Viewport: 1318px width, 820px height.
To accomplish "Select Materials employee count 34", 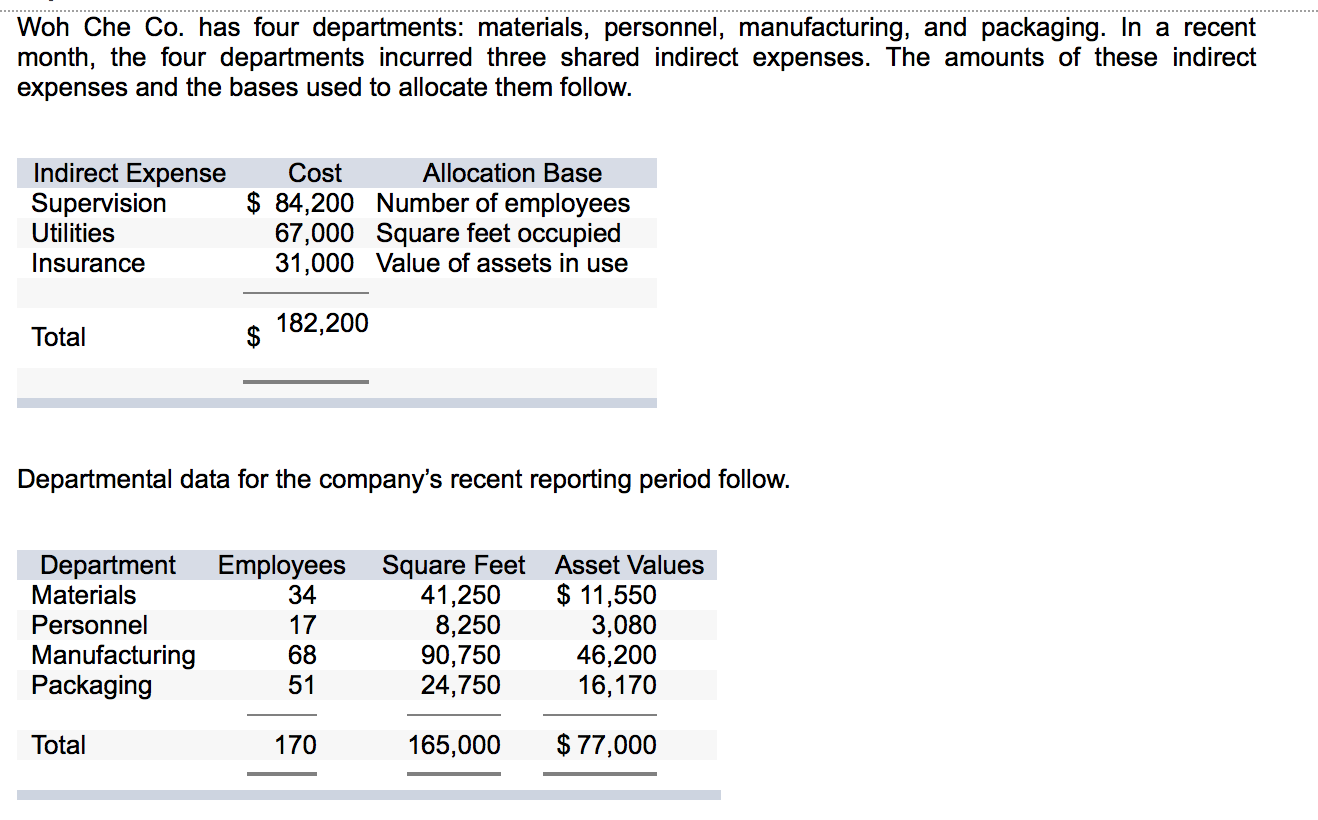I will [302, 595].
